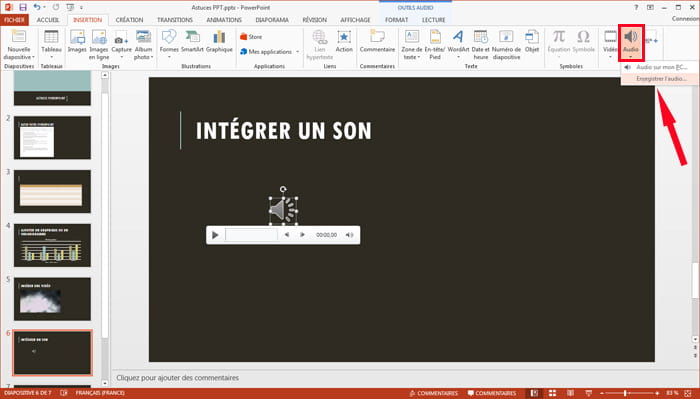This screenshot has height=399, width=700.
Task: Click the notes field Cliquez pour ajouter des commentaires
Action: pyautogui.click(x=178, y=378)
